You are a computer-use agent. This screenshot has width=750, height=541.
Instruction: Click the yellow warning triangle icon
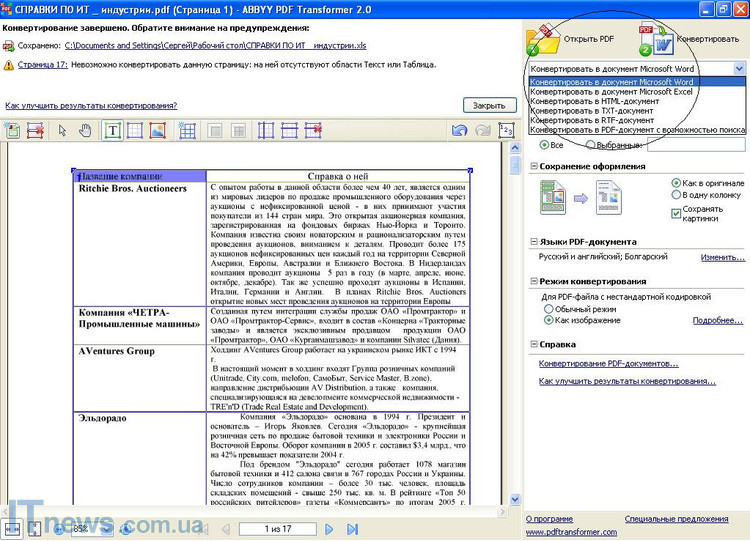point(9,65)
